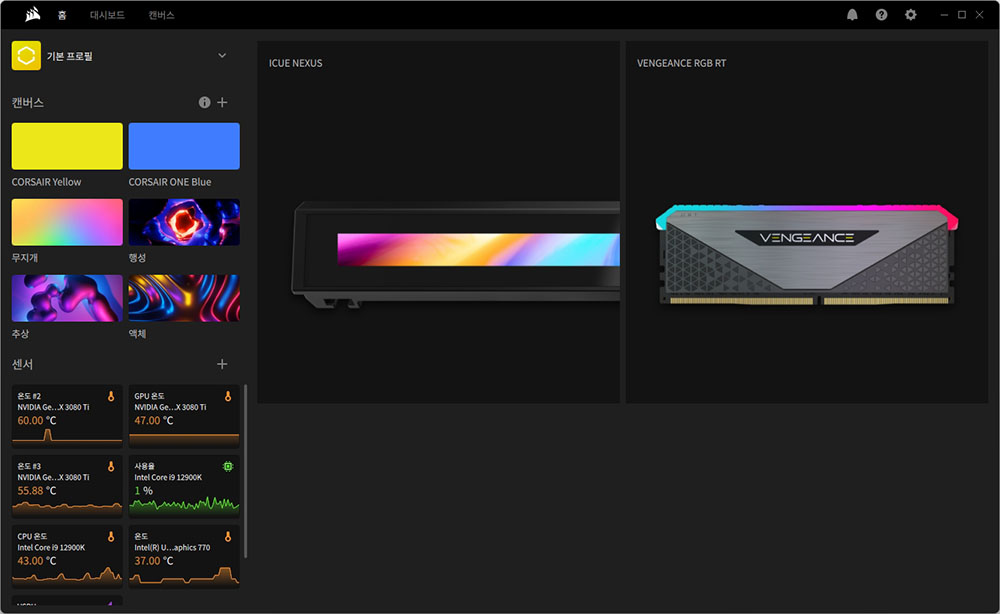The height and width of the screenshot is (614, 1000).
Task: Expand the 기본 프로필 profile dropdown
Action: 222,55
